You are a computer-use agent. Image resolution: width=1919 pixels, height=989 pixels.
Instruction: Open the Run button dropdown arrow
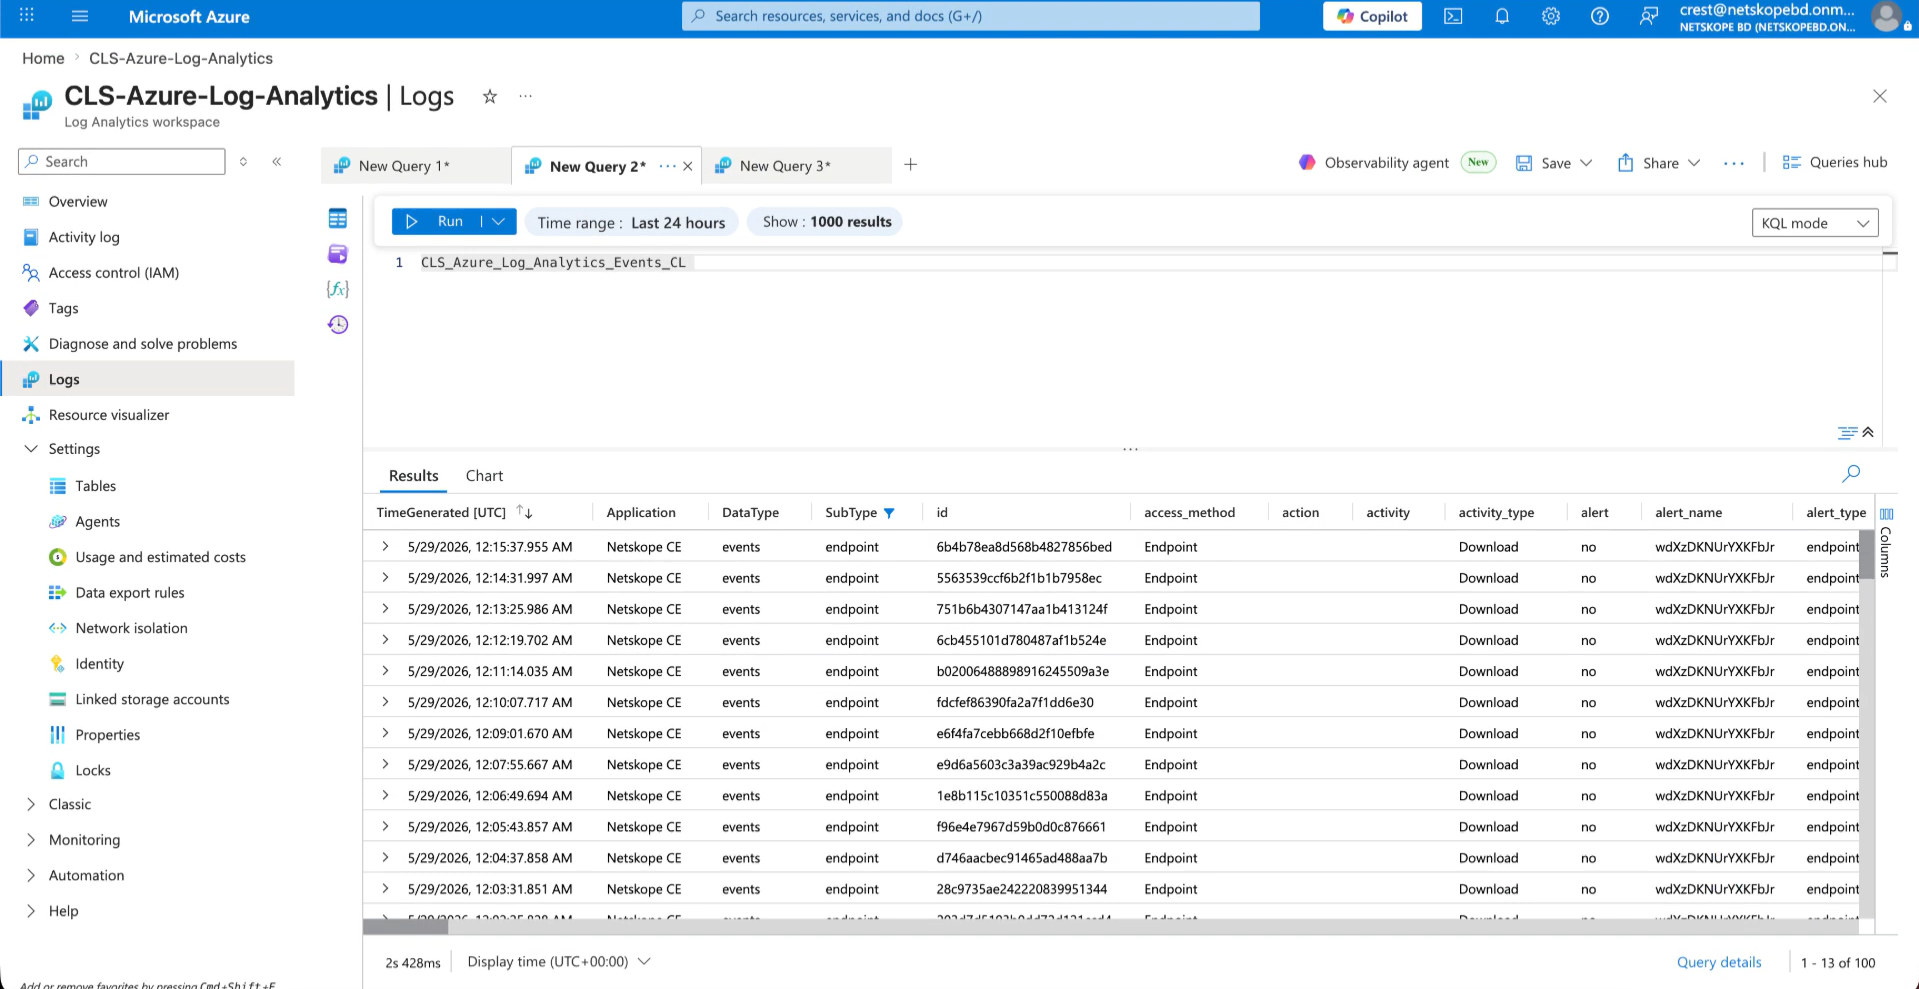pyautogui.click(x=498, y=221)
